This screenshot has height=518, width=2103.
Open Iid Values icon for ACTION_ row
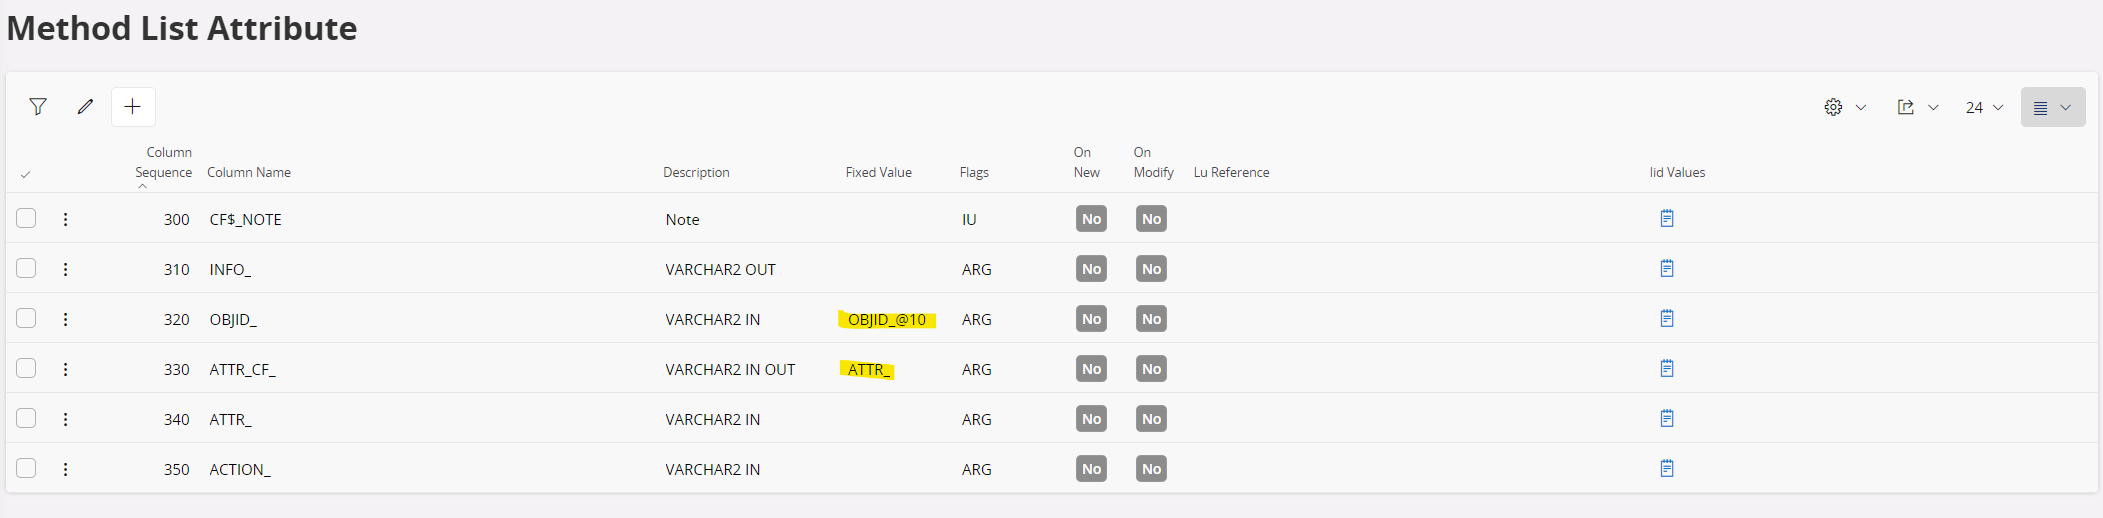(1666, 469)
